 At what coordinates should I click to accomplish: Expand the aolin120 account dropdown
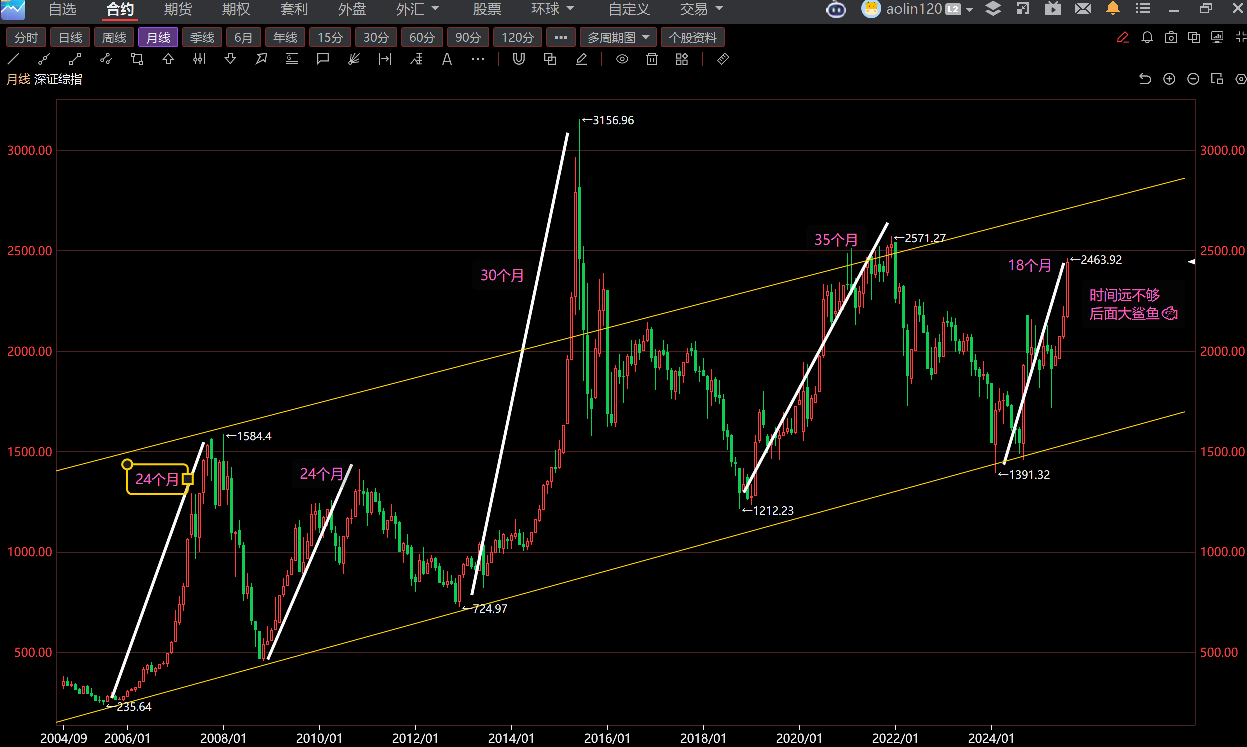(x=969, y=10)
